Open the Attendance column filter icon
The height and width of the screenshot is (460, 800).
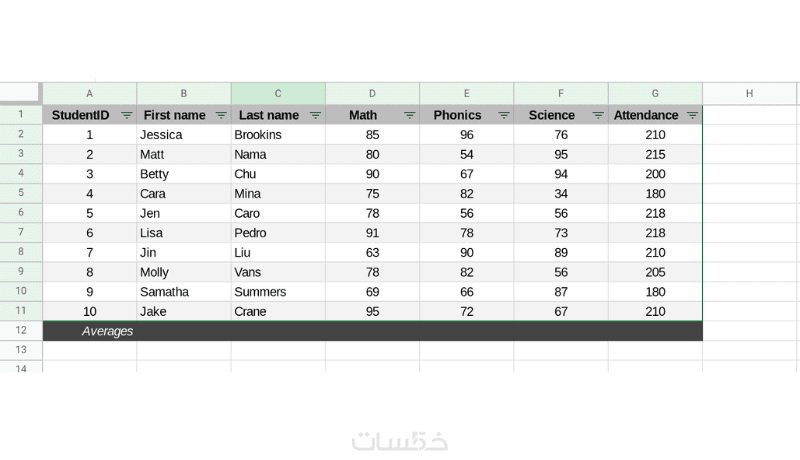pos(692,115)
